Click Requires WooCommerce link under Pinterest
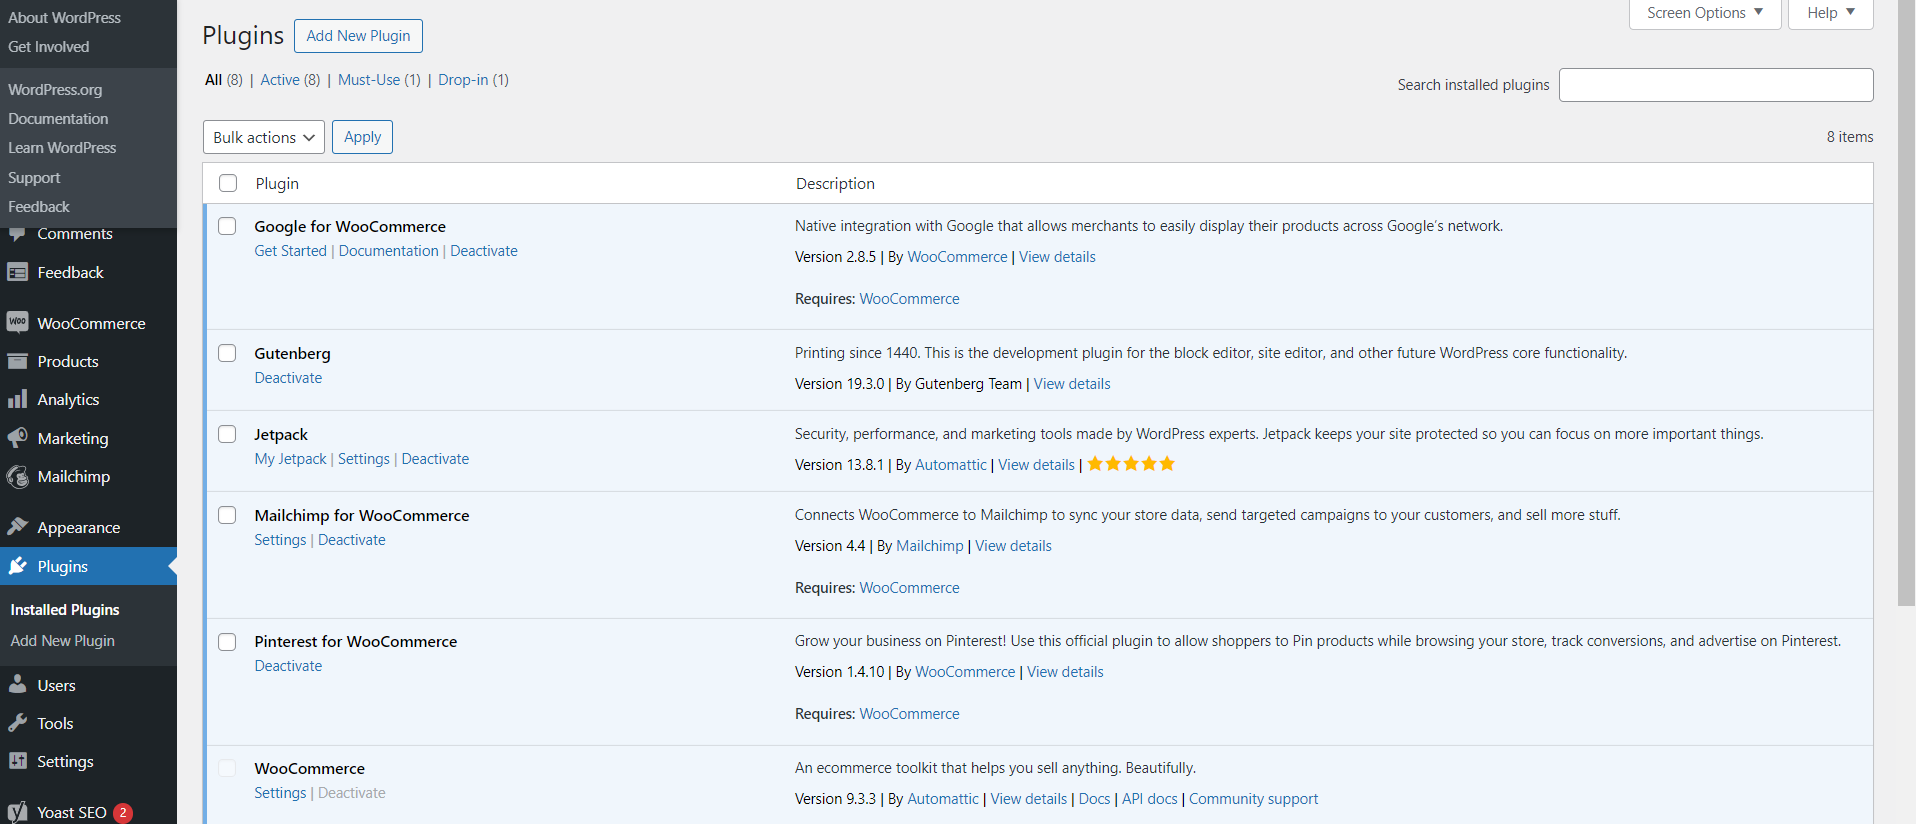Viewport: 1916px width, 824px height. (909, 714)
